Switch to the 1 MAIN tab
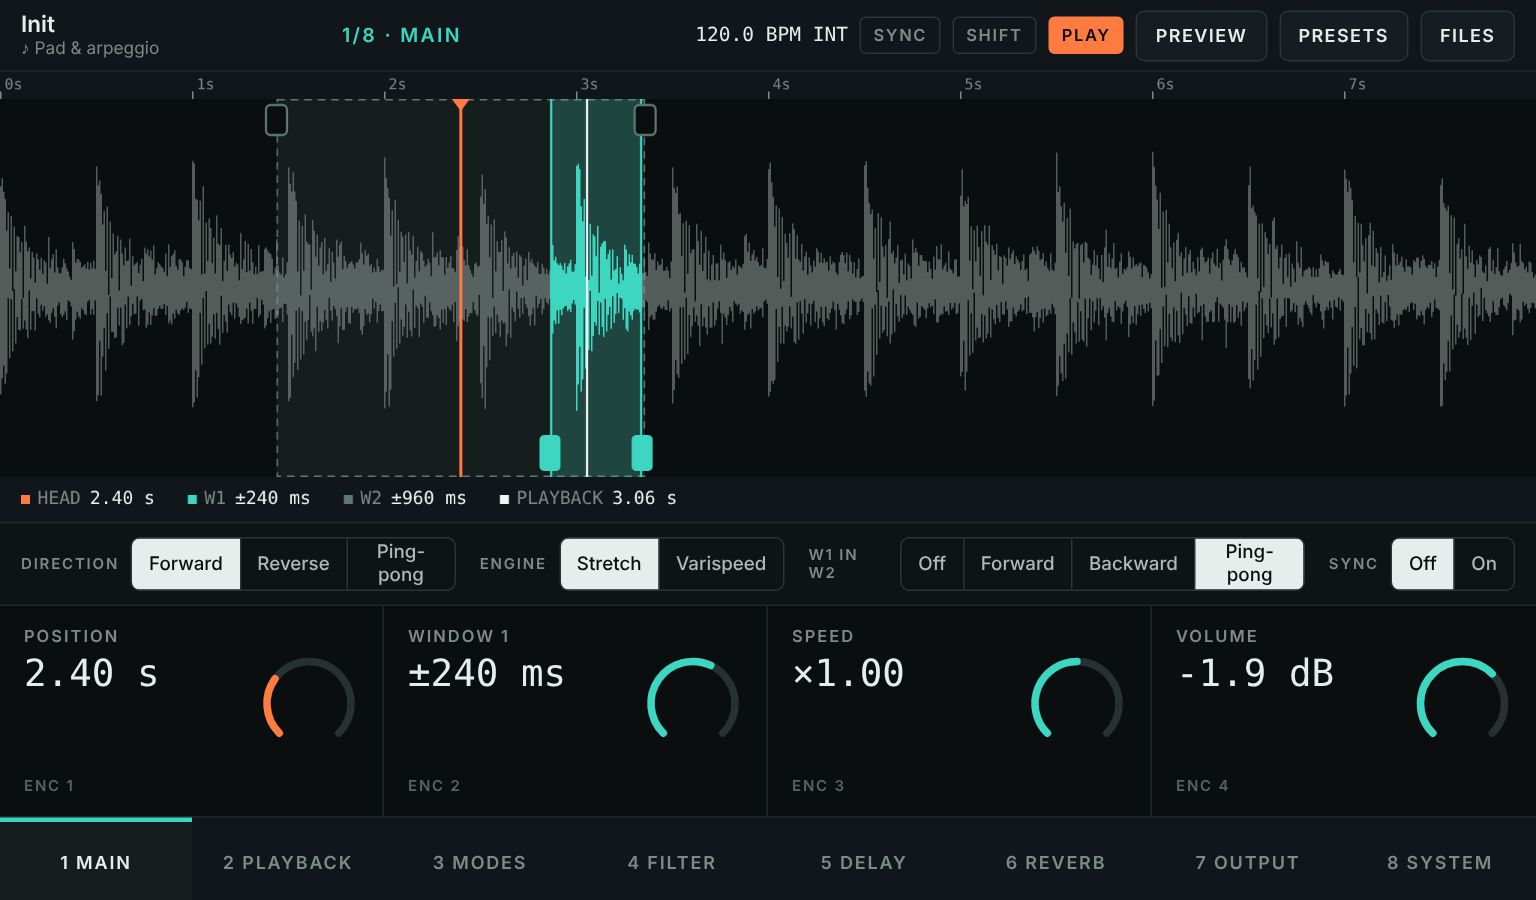1536x900 pixels. [x=96, y=861]
